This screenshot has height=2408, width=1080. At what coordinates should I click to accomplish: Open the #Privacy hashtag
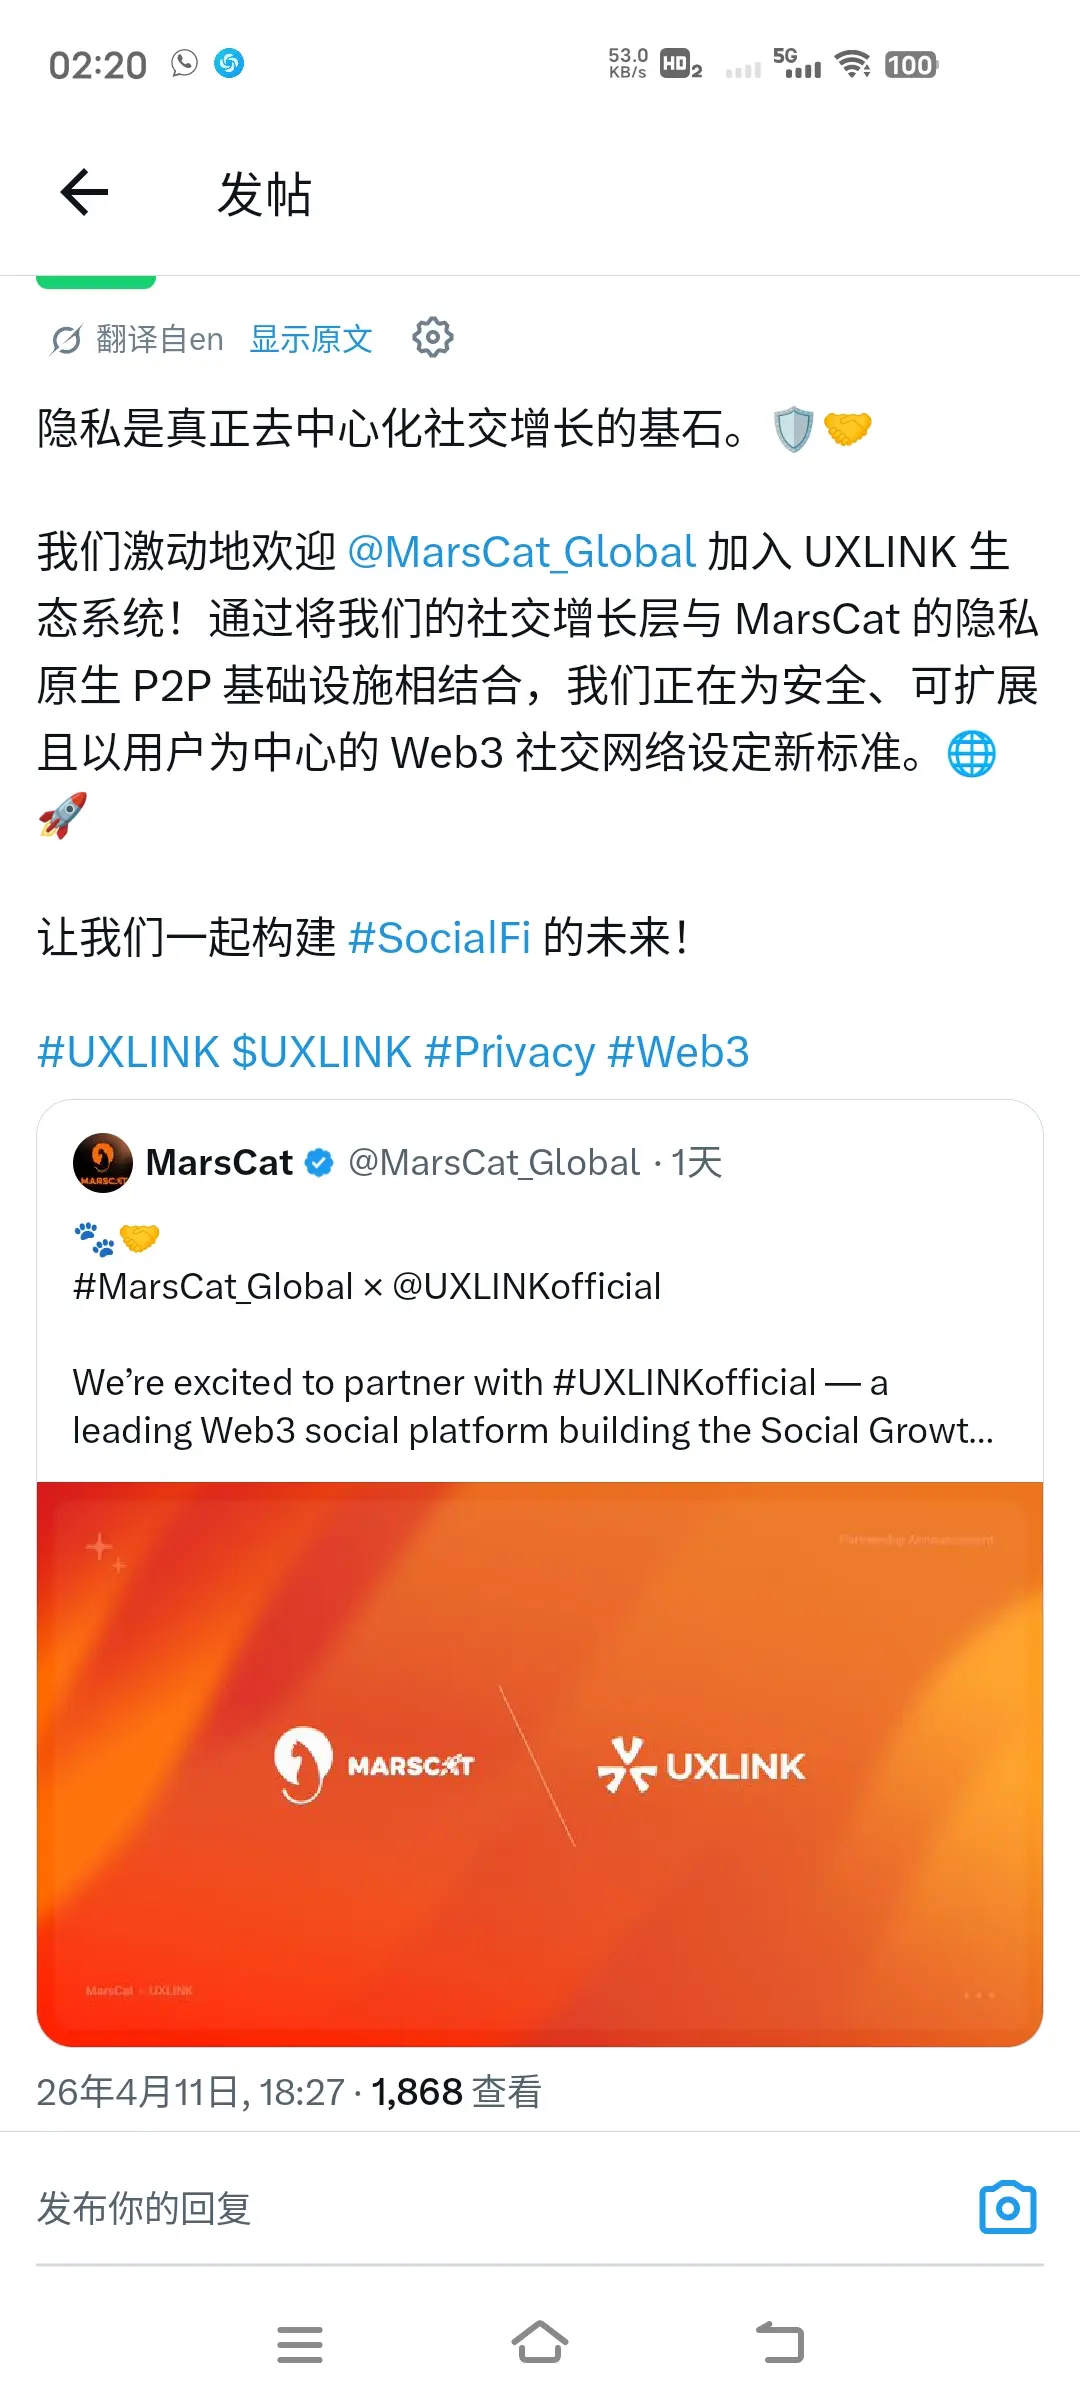pyautogui.click(x=510, y=1052)
